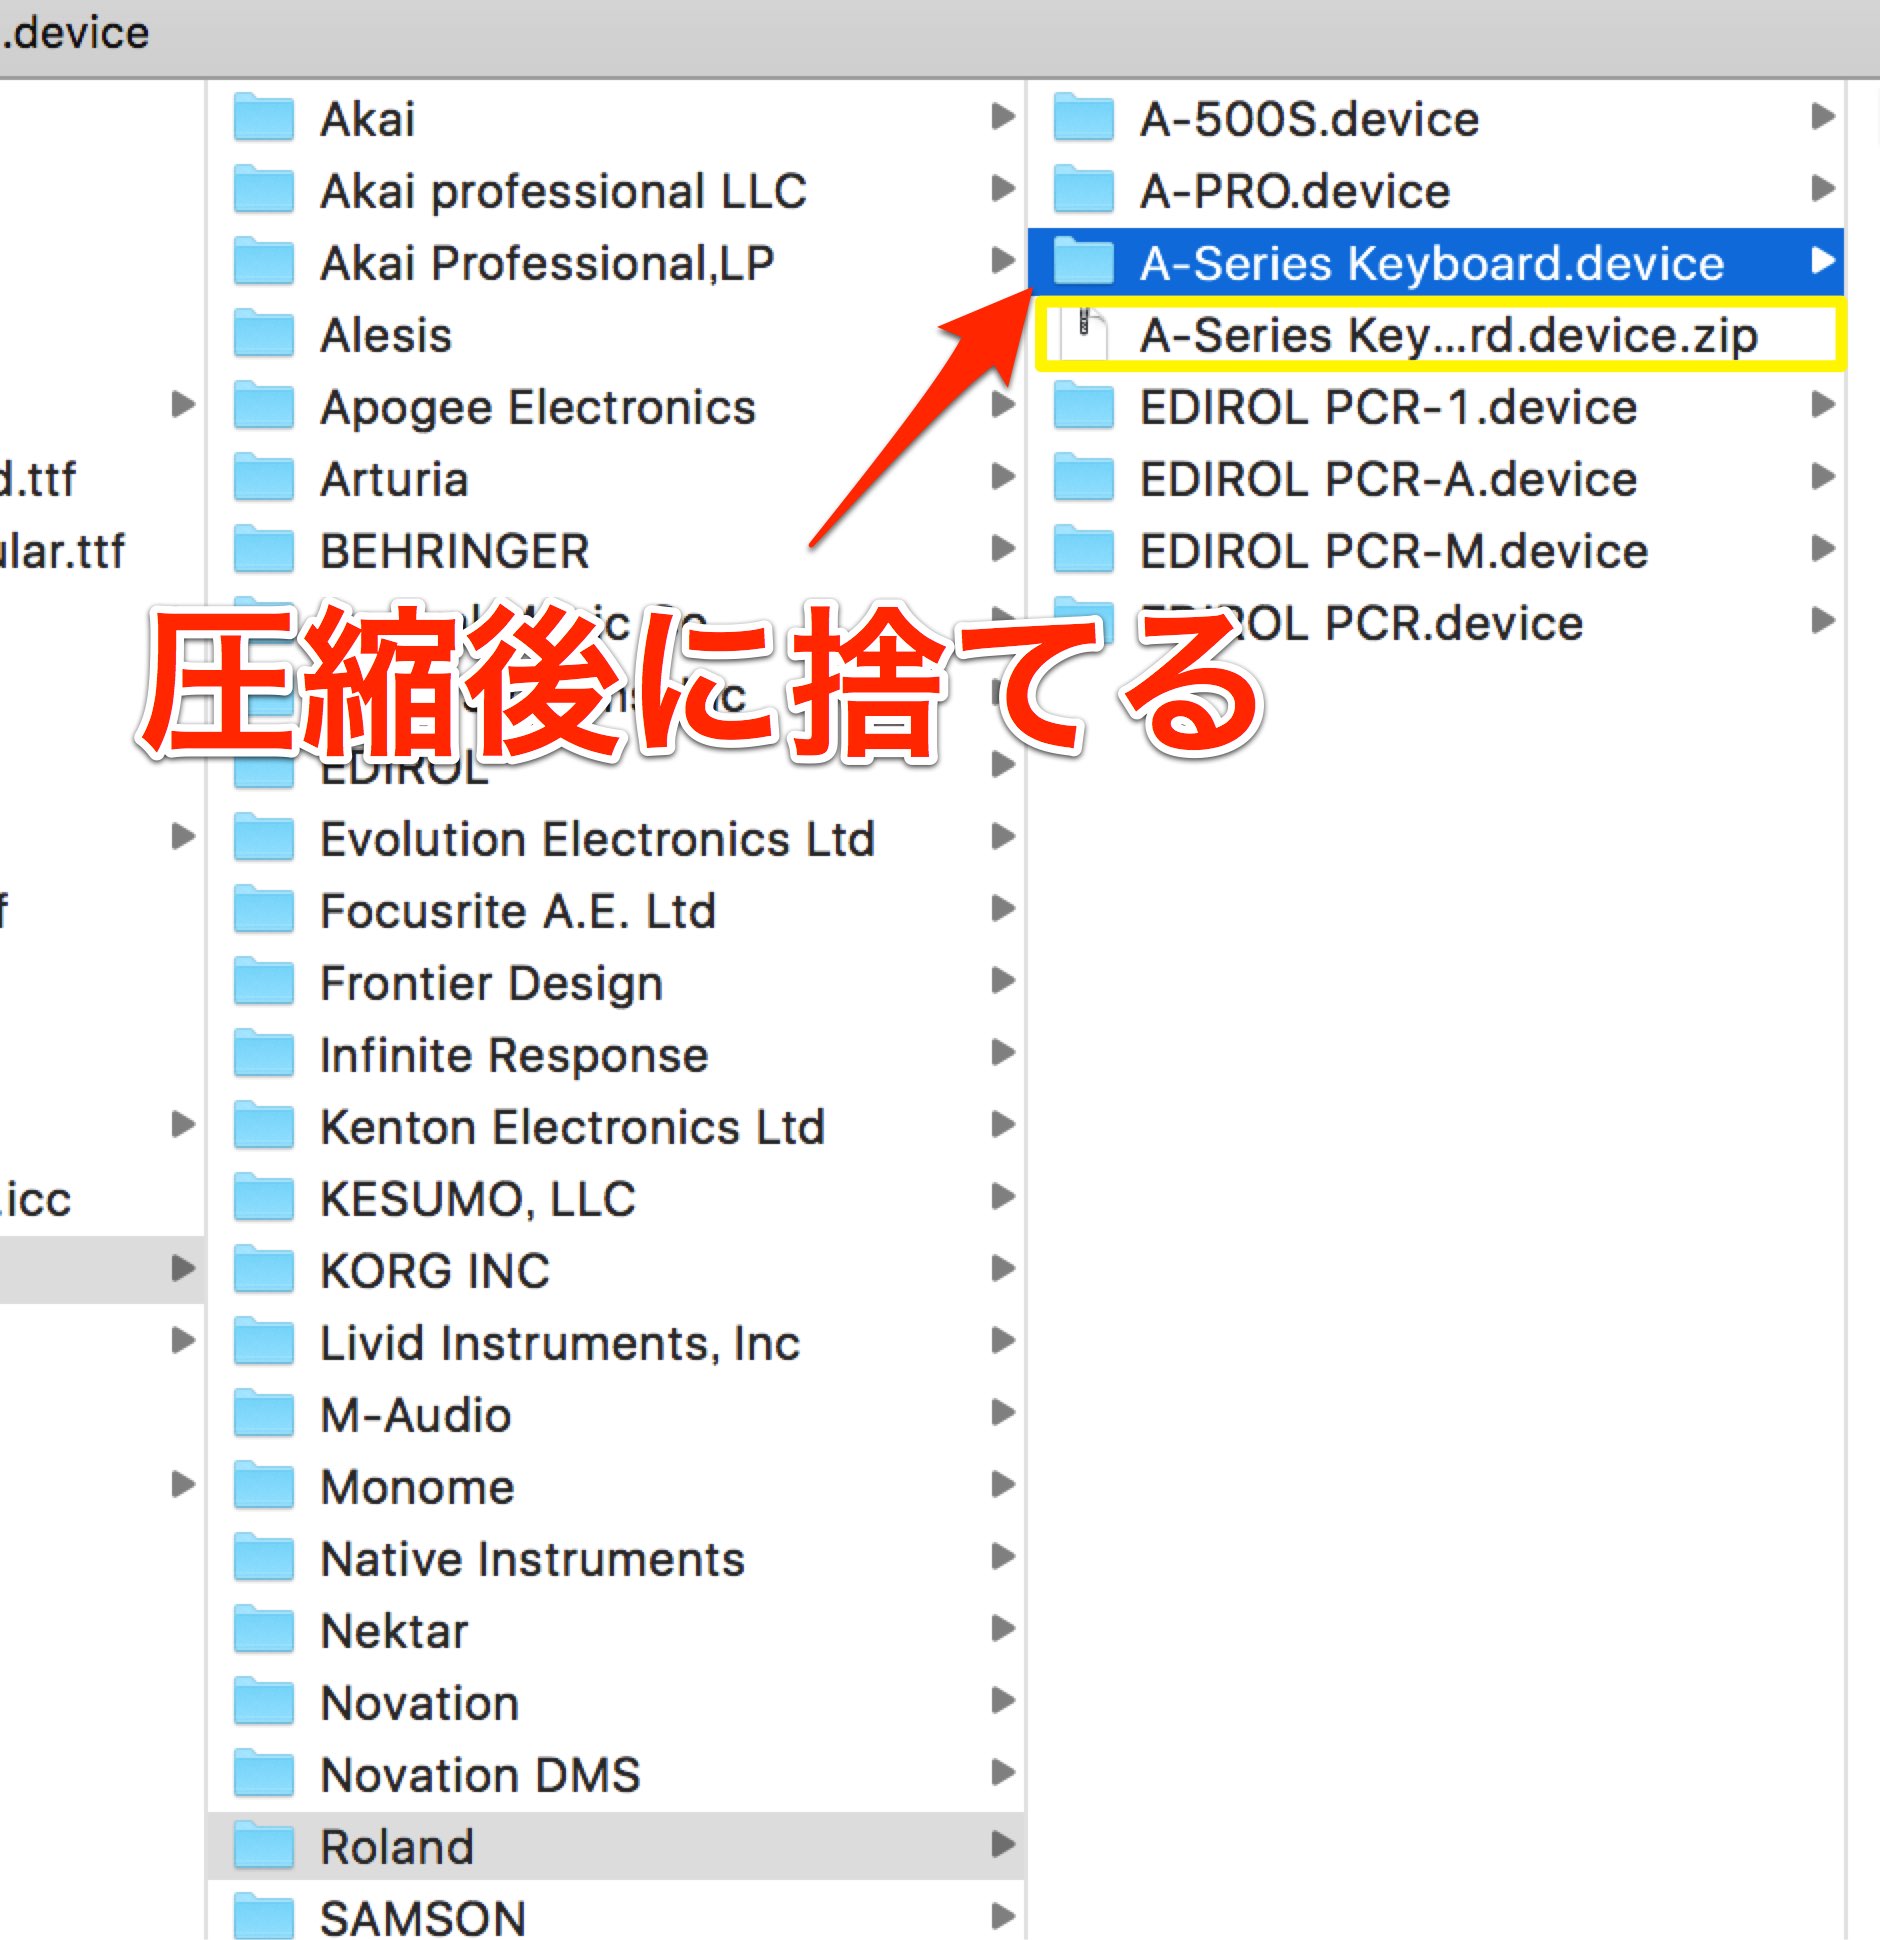Click the Evolution Electronics Ltd folder icon
The width and height of the screenshot is (1880, 1940).
[x=264, y=838]
